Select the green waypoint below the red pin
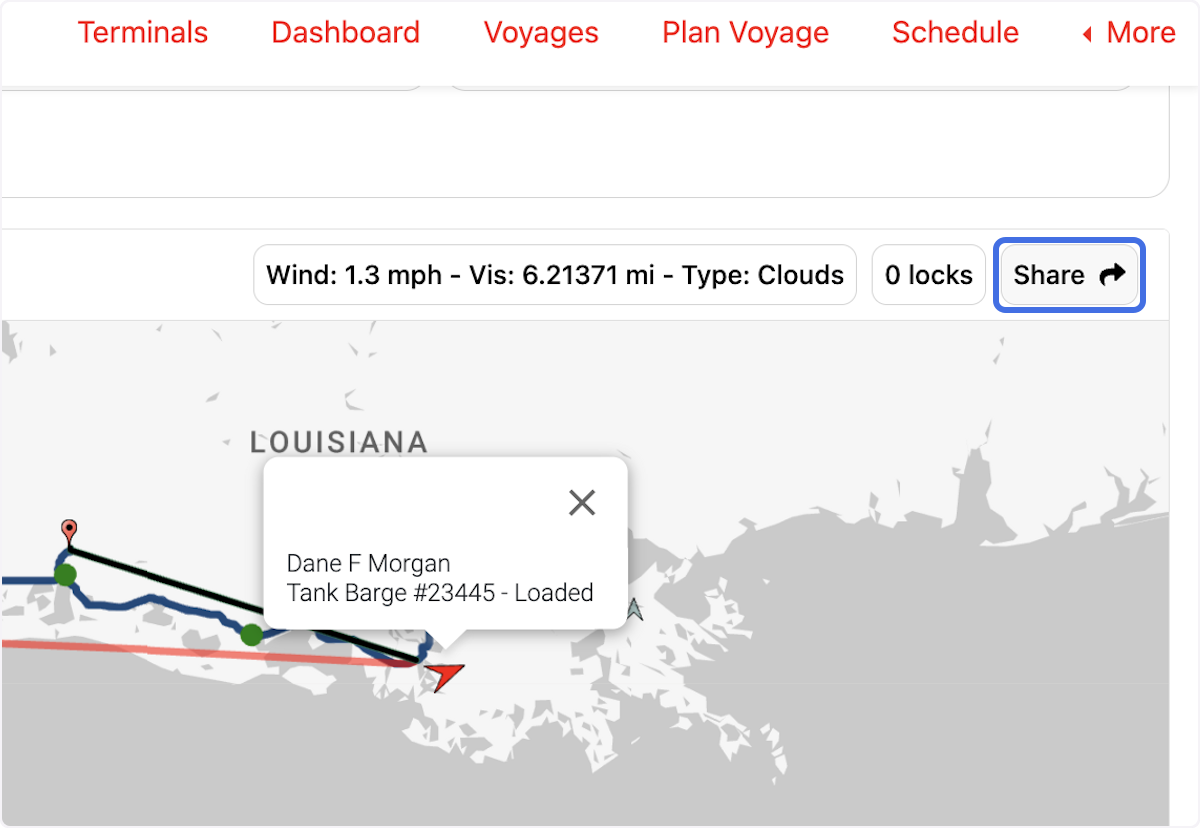 click(65, 575)
